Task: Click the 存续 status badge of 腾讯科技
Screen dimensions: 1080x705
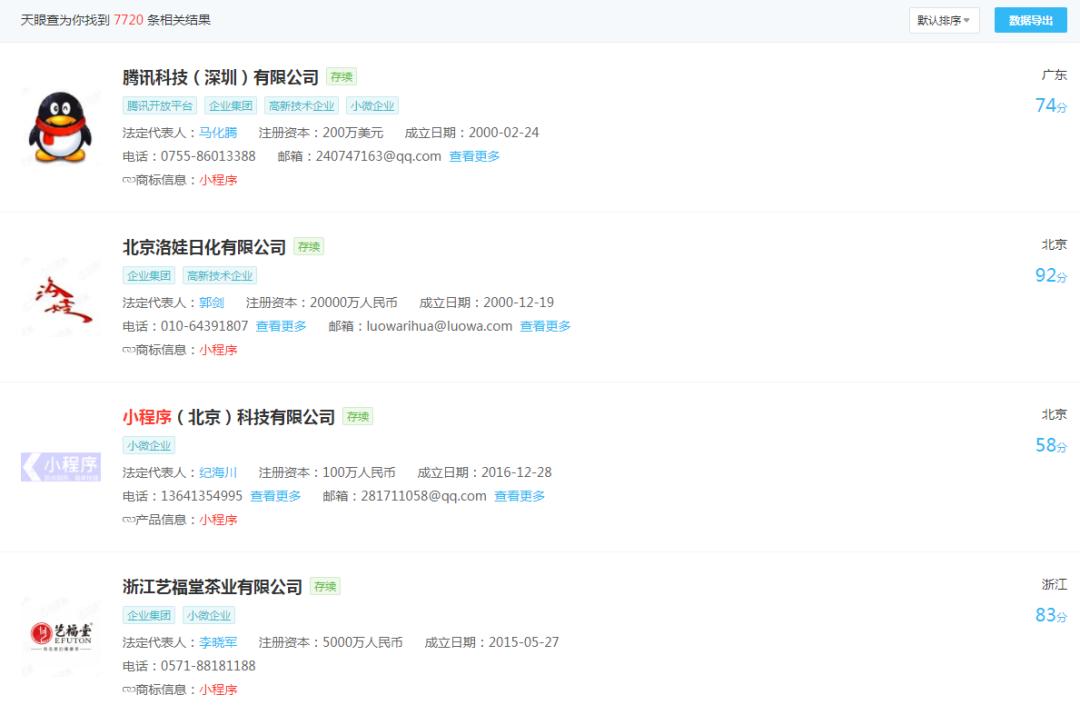Action: pyautogui.click(x=342, y=77)
